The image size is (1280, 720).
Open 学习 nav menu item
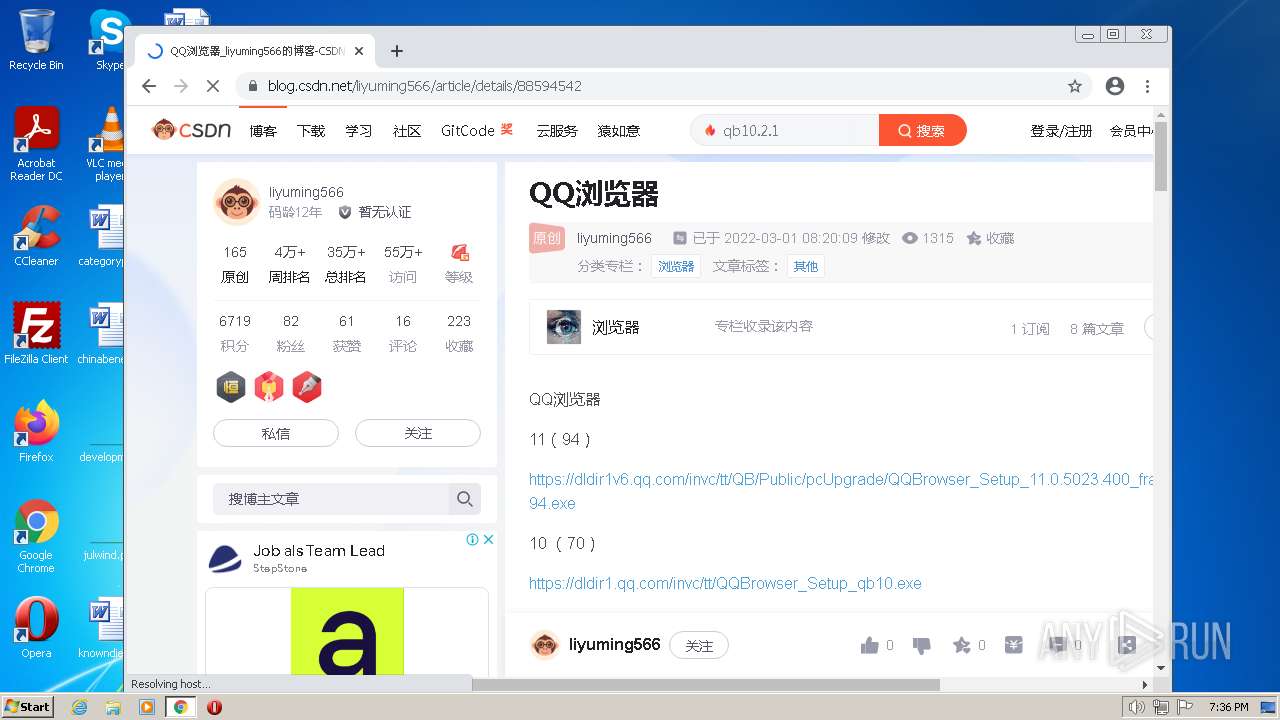pos(359,131)
